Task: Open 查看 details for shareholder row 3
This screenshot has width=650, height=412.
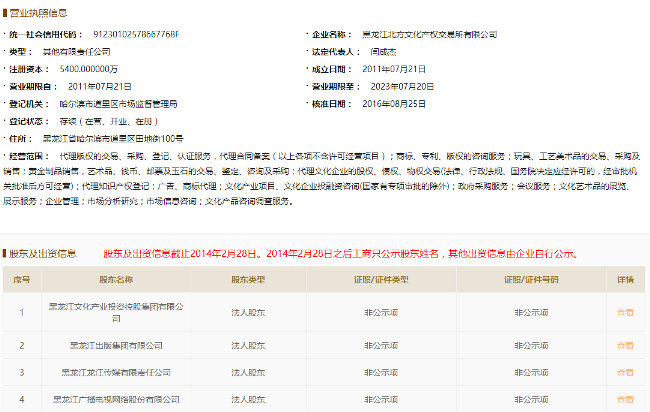Action: pos(625,373)
